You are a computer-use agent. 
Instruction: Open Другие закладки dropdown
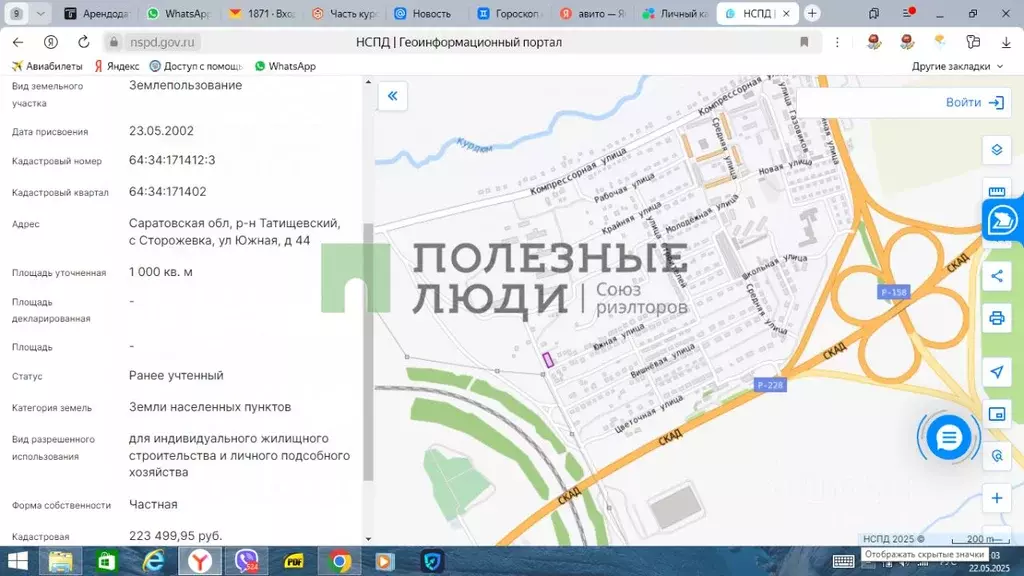click(957, 66)
